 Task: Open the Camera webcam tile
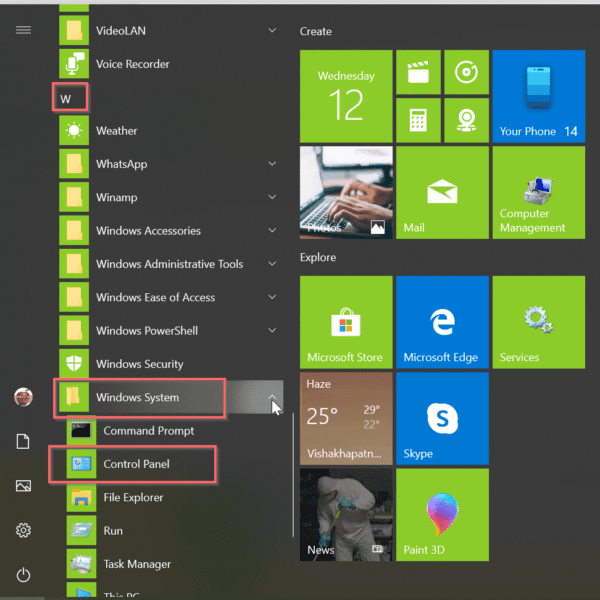click(465, 120)
